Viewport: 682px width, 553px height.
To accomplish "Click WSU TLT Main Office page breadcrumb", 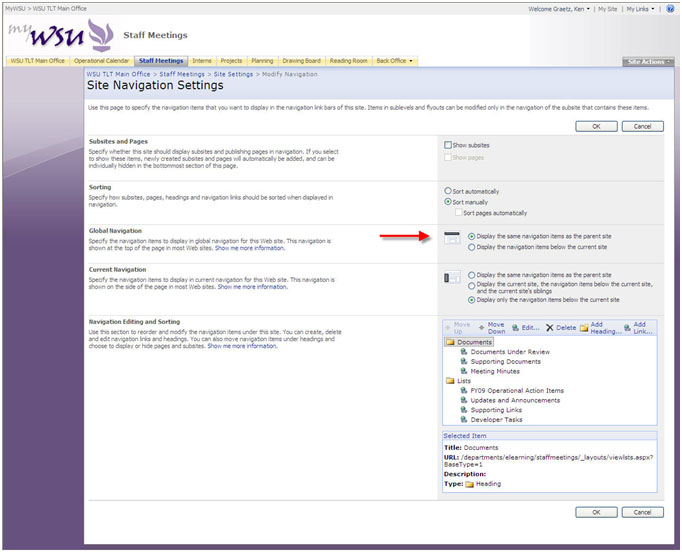I will click(x=118, y=74).
